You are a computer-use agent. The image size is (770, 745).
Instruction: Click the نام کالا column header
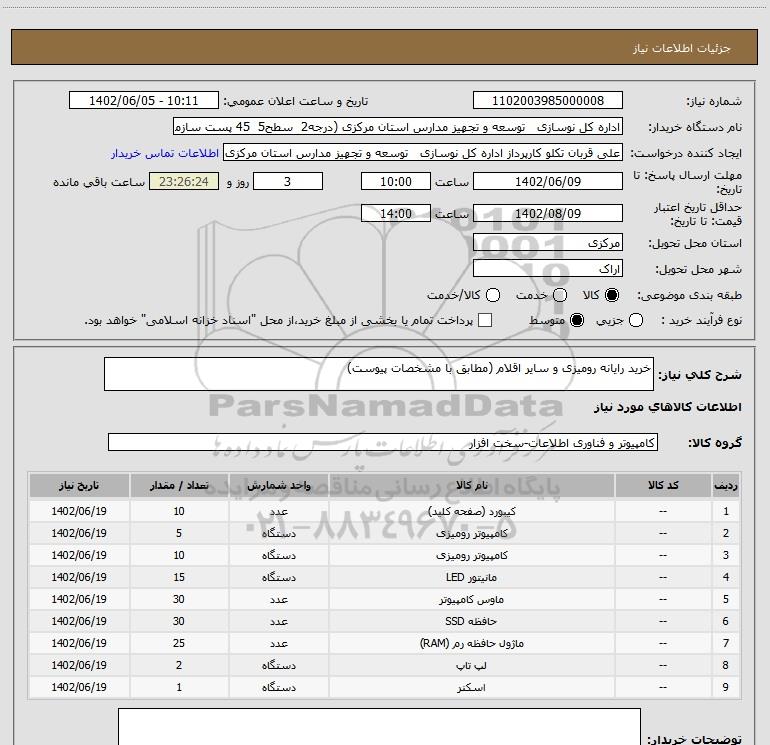coord(471,485)
